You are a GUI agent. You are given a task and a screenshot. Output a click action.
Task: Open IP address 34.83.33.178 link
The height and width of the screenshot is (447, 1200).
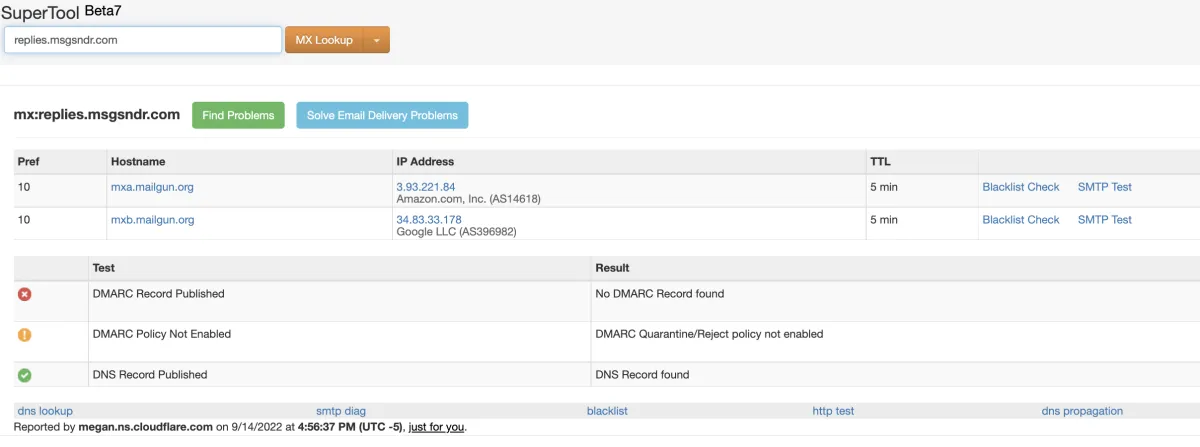click(x=429, y=220)
